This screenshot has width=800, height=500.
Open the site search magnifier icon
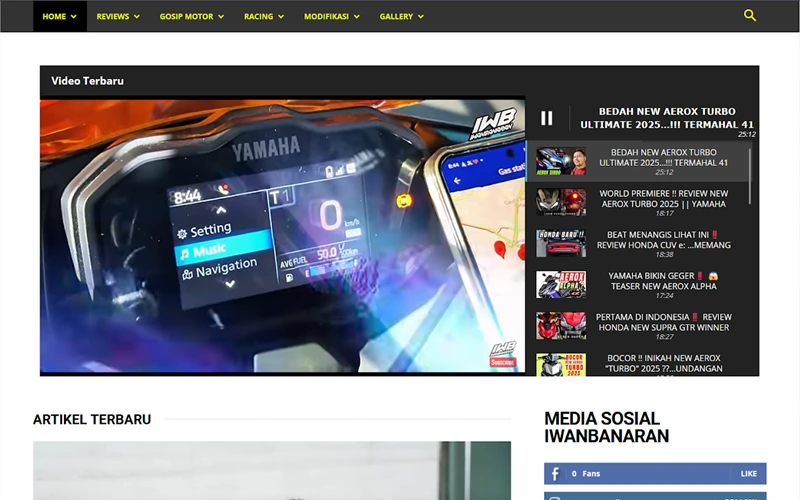(749, 15)
